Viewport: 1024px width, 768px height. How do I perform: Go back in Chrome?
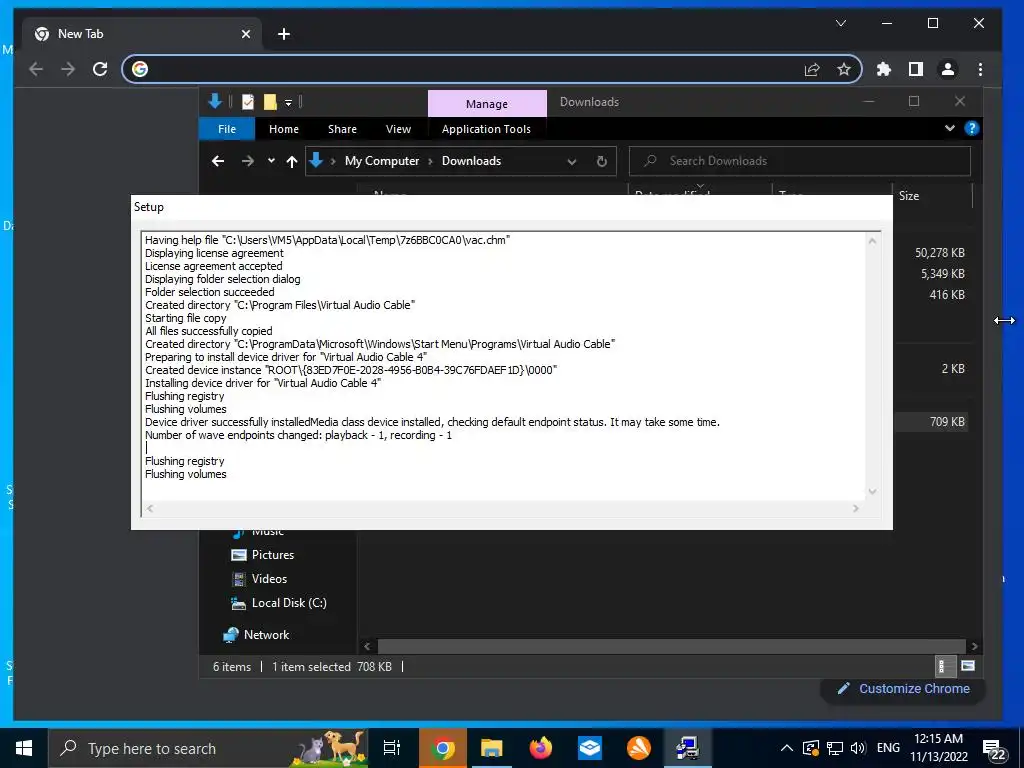36,69
